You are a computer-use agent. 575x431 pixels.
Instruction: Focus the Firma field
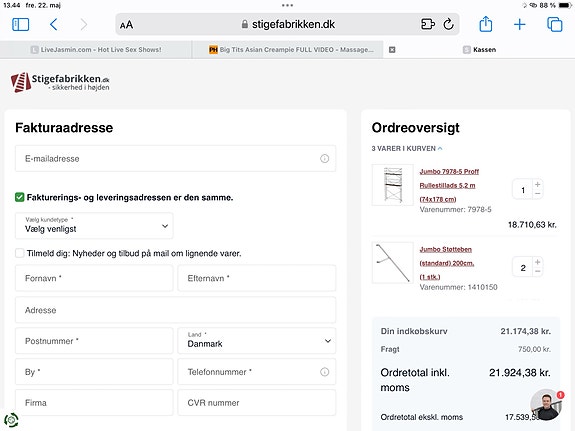pos(94,402)
